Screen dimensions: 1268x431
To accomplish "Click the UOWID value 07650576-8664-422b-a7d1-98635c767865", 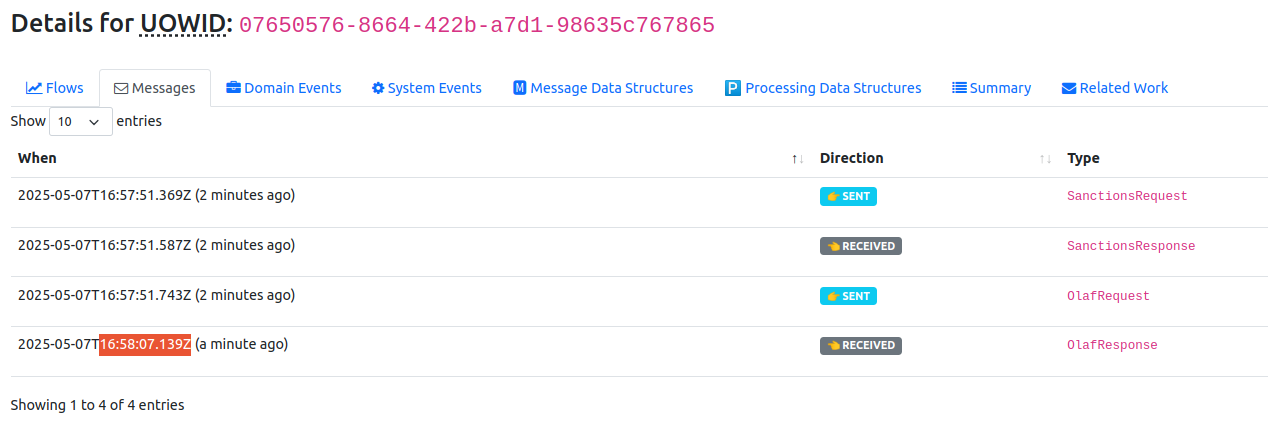I will point(477,26).
